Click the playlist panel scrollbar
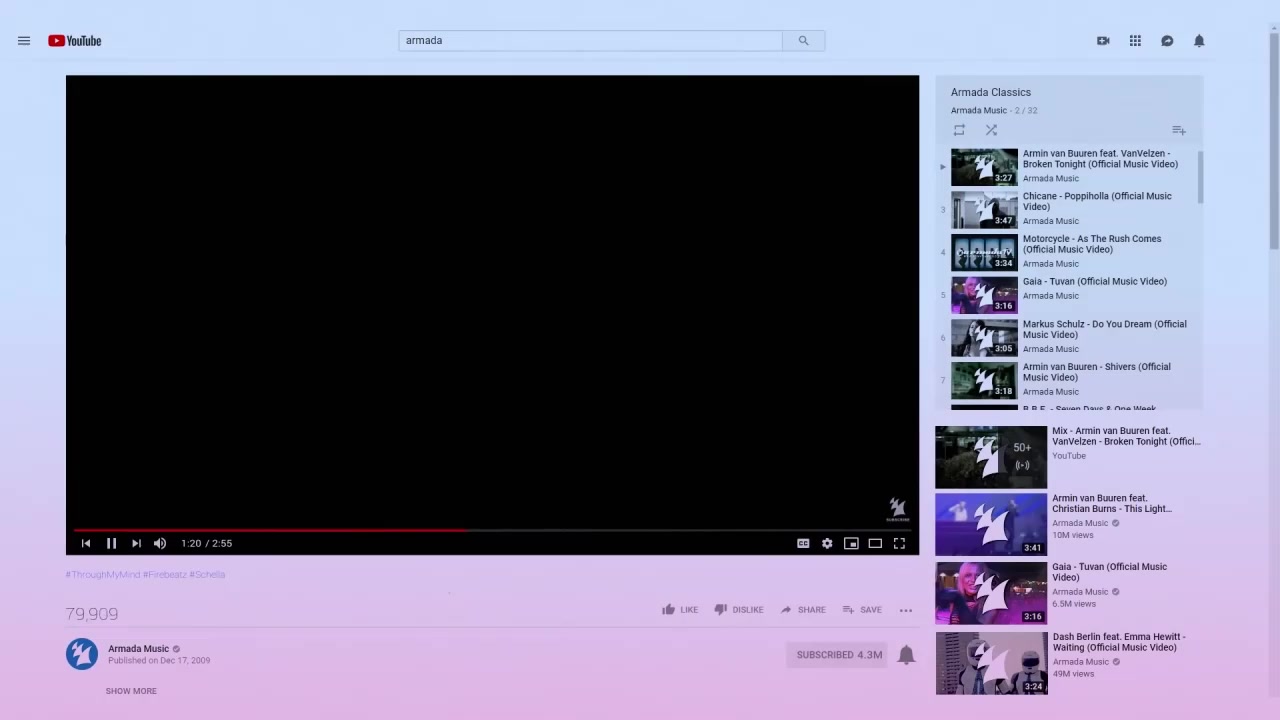 click(1199, 178)
